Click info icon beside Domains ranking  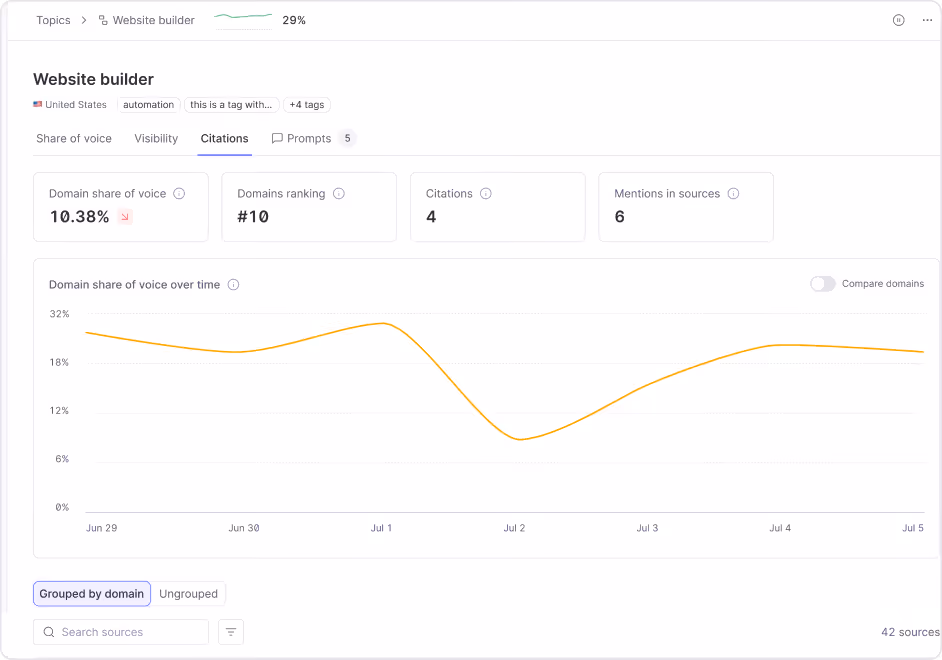point(339,193)
